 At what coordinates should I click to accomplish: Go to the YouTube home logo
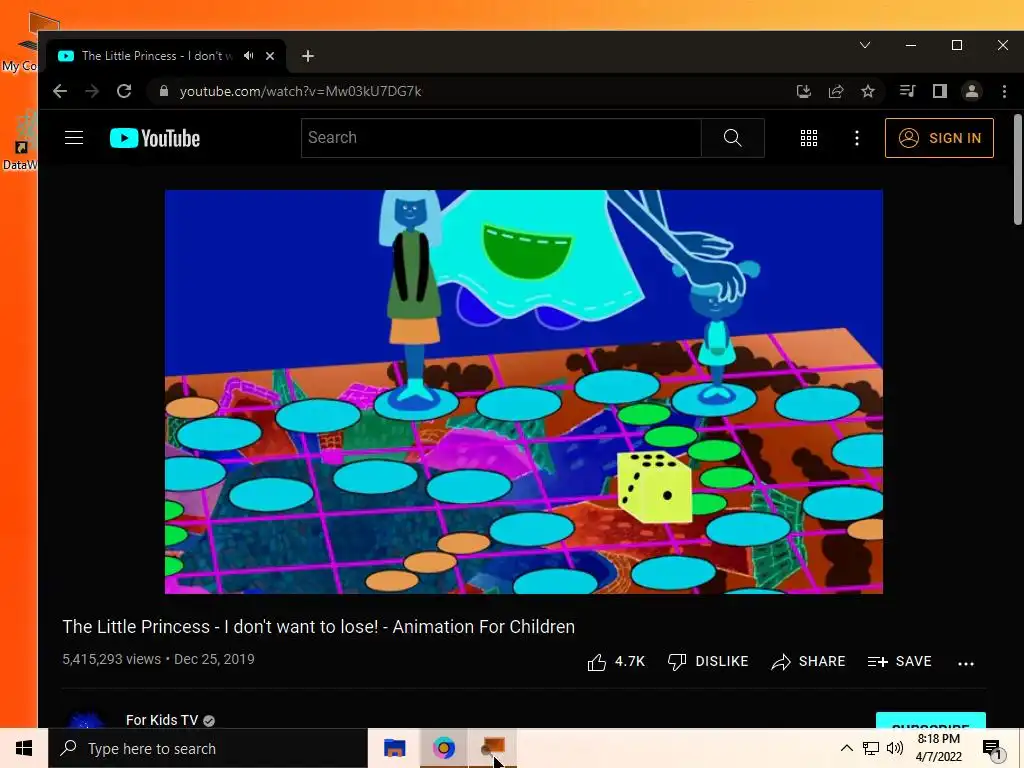(x=155, y=138)
